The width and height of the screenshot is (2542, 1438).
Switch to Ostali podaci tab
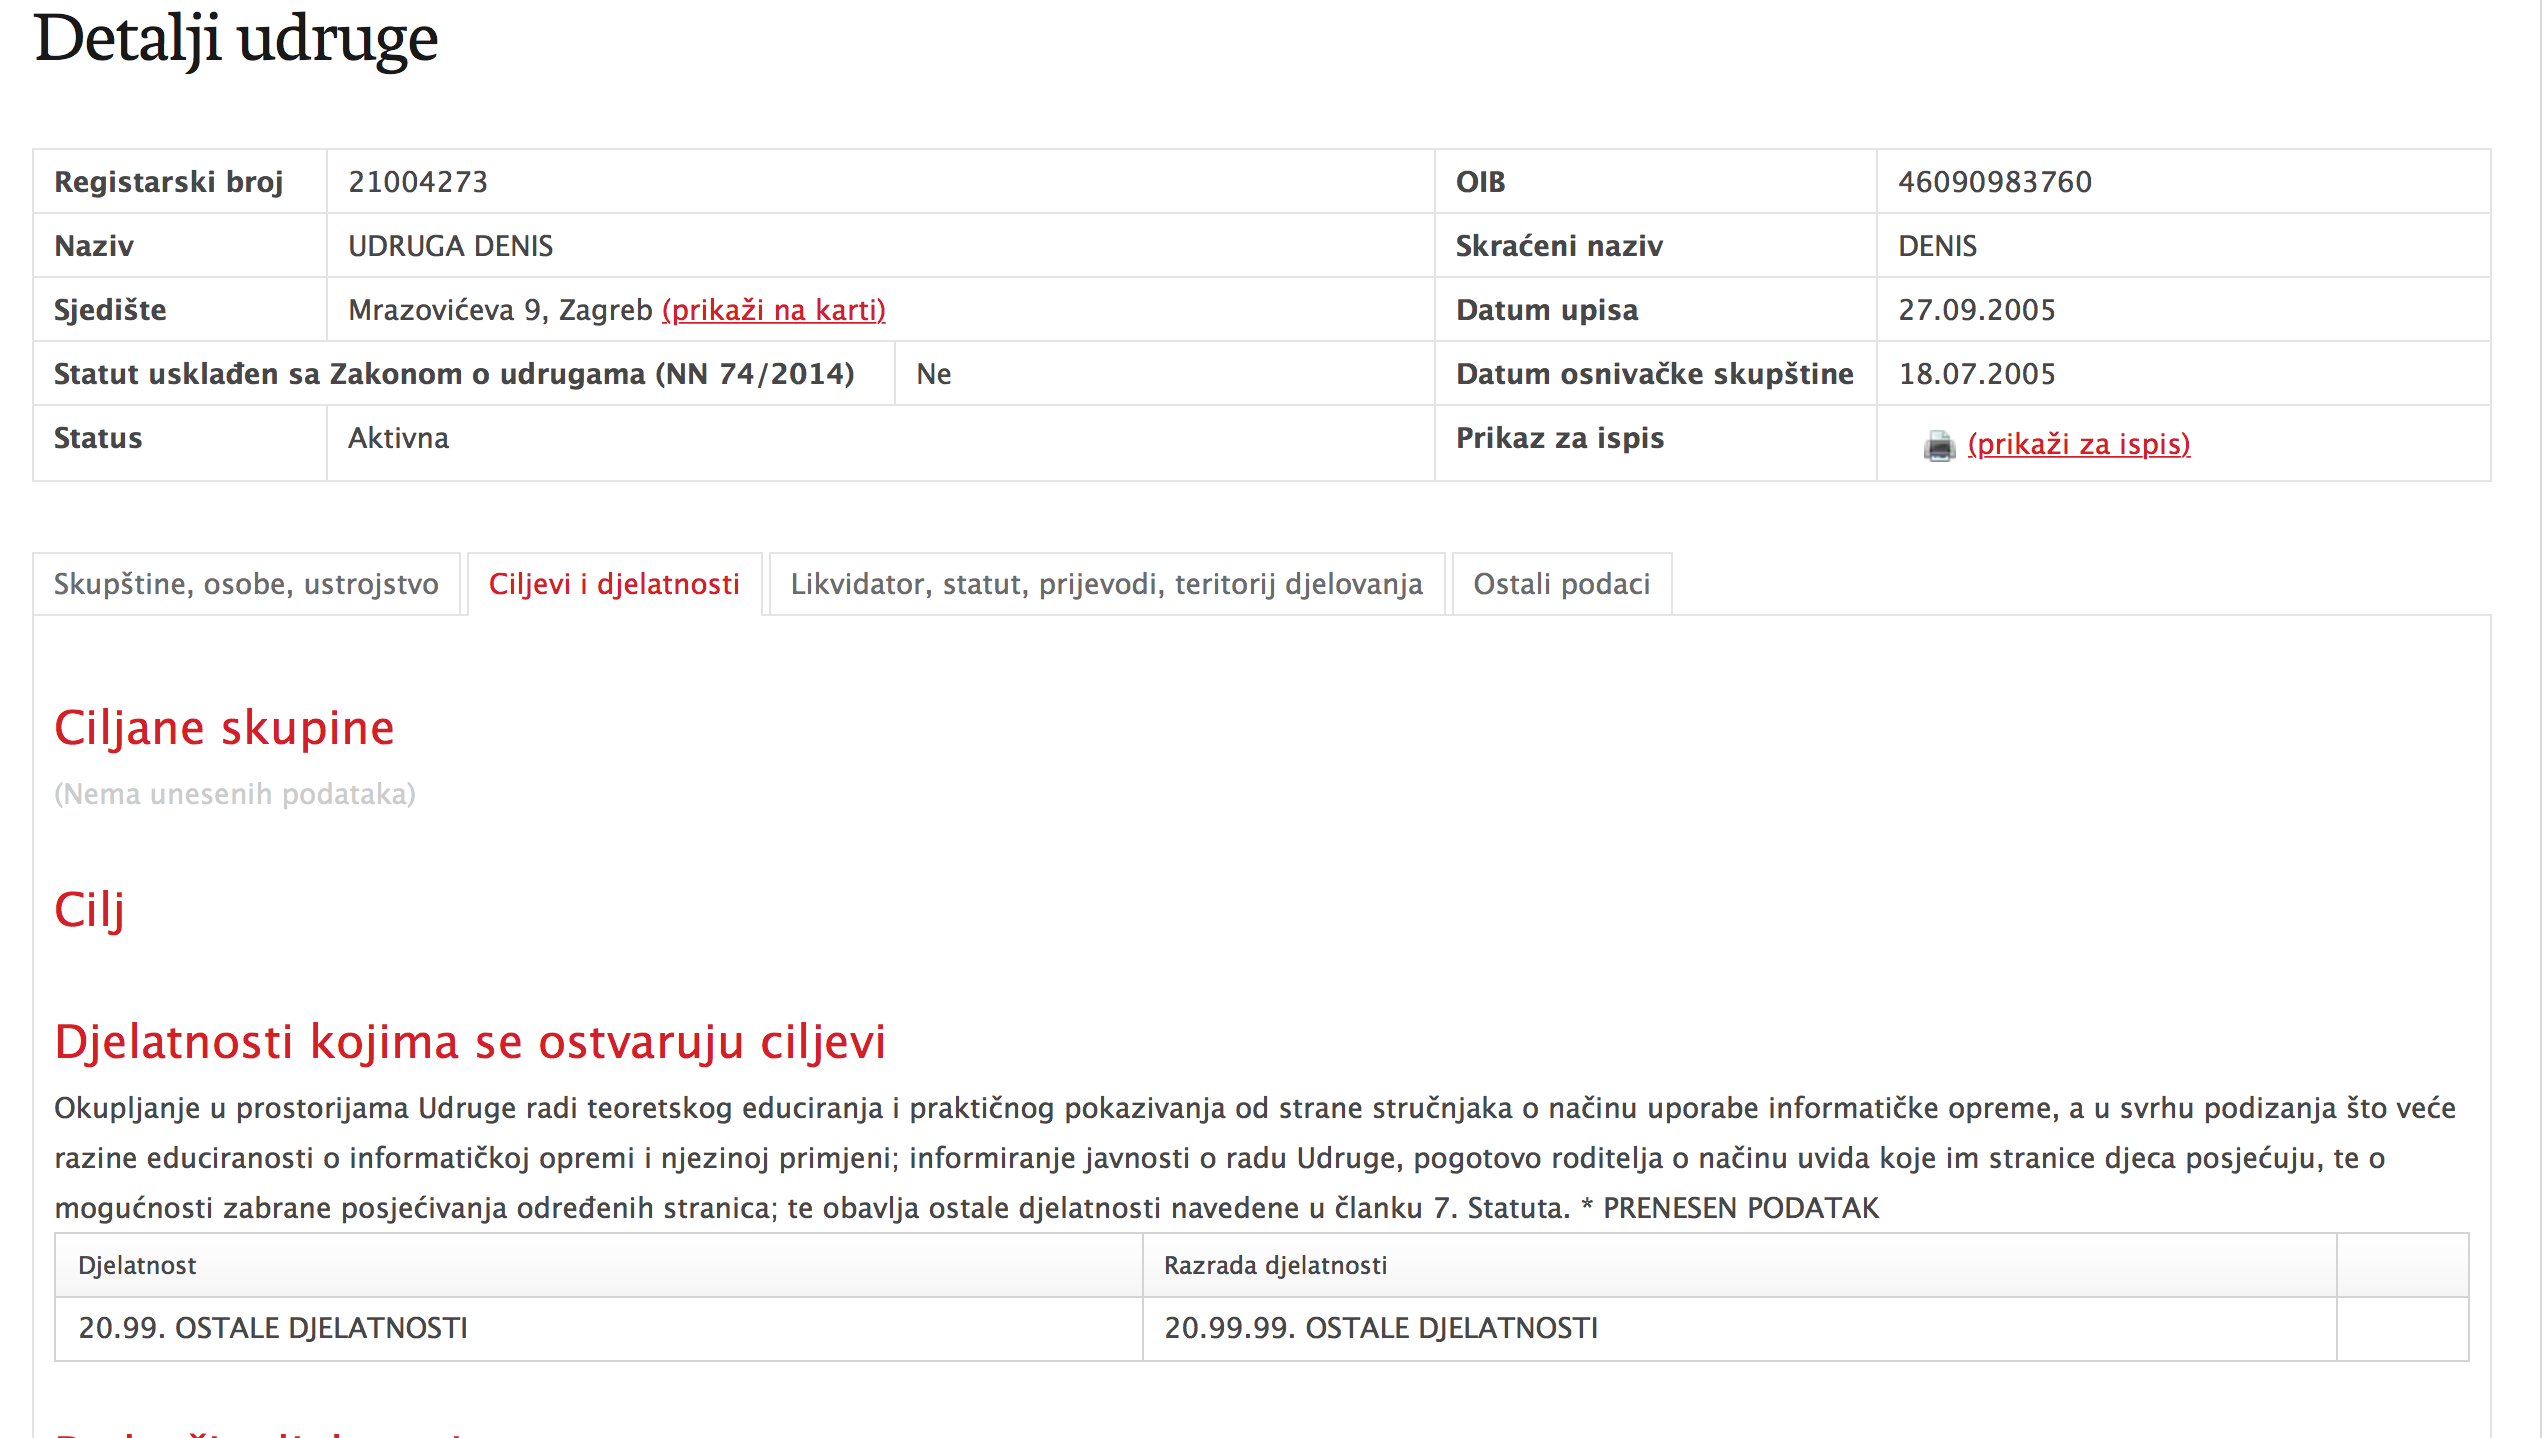point(1561,584)
